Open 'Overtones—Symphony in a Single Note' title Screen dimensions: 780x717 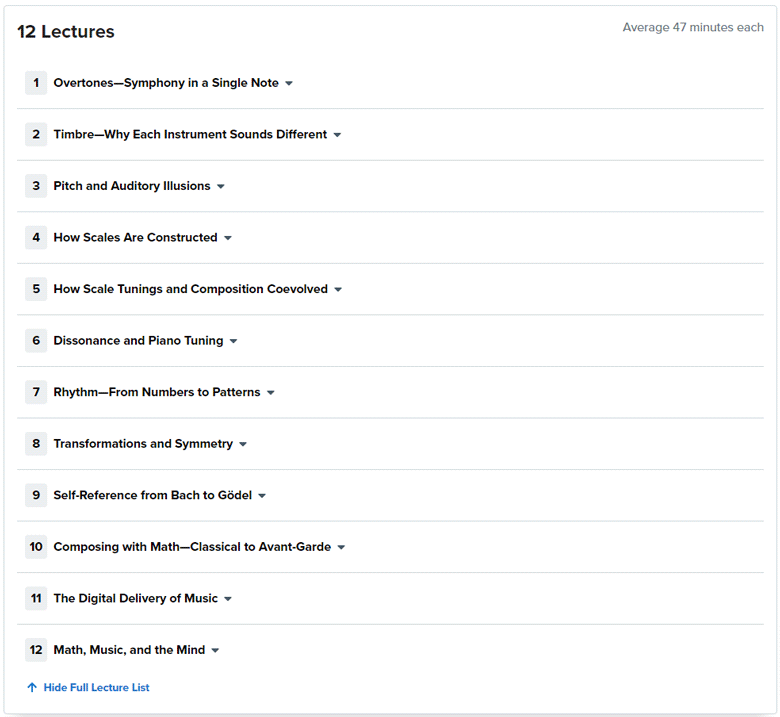pos(166,83)
